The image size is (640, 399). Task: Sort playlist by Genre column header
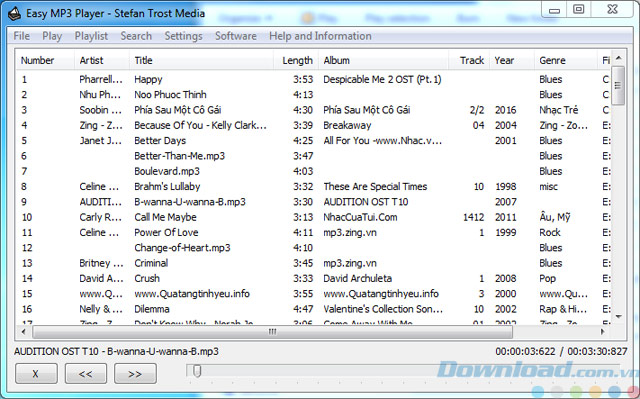click(x=565, y=60)
